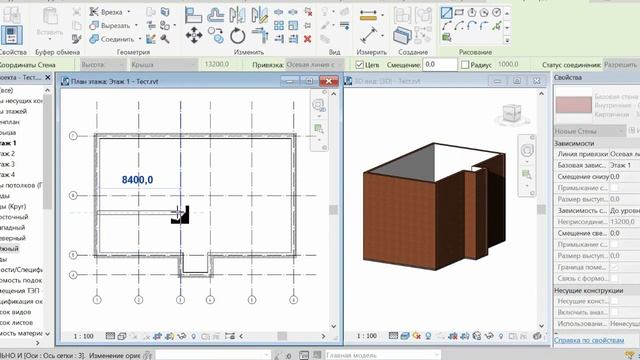Select the Offset tool
This screenshot has height=360, width=640.
pyautogui.click(x=216, y=15)
